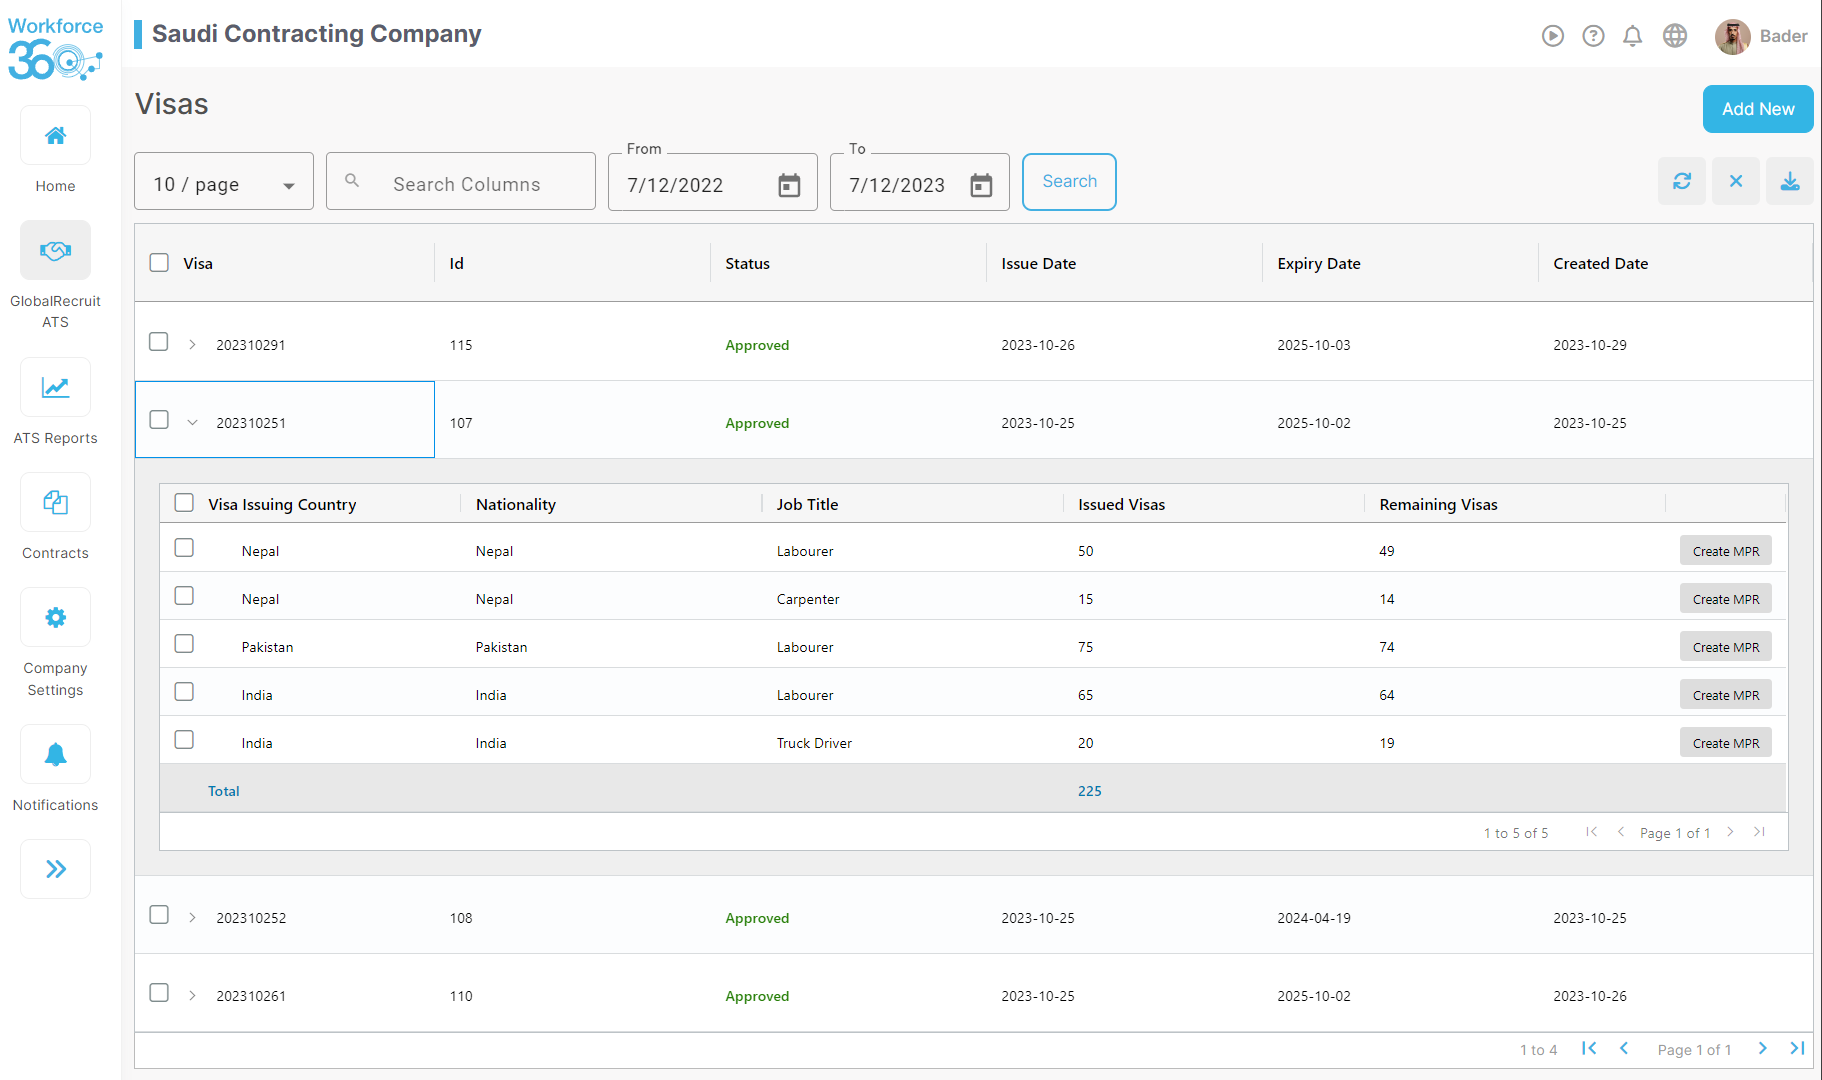Open the notifications bell in header
The height and width of the screenshot is (1080, 1822).
pyautogui.click(x=1632, y=36)
